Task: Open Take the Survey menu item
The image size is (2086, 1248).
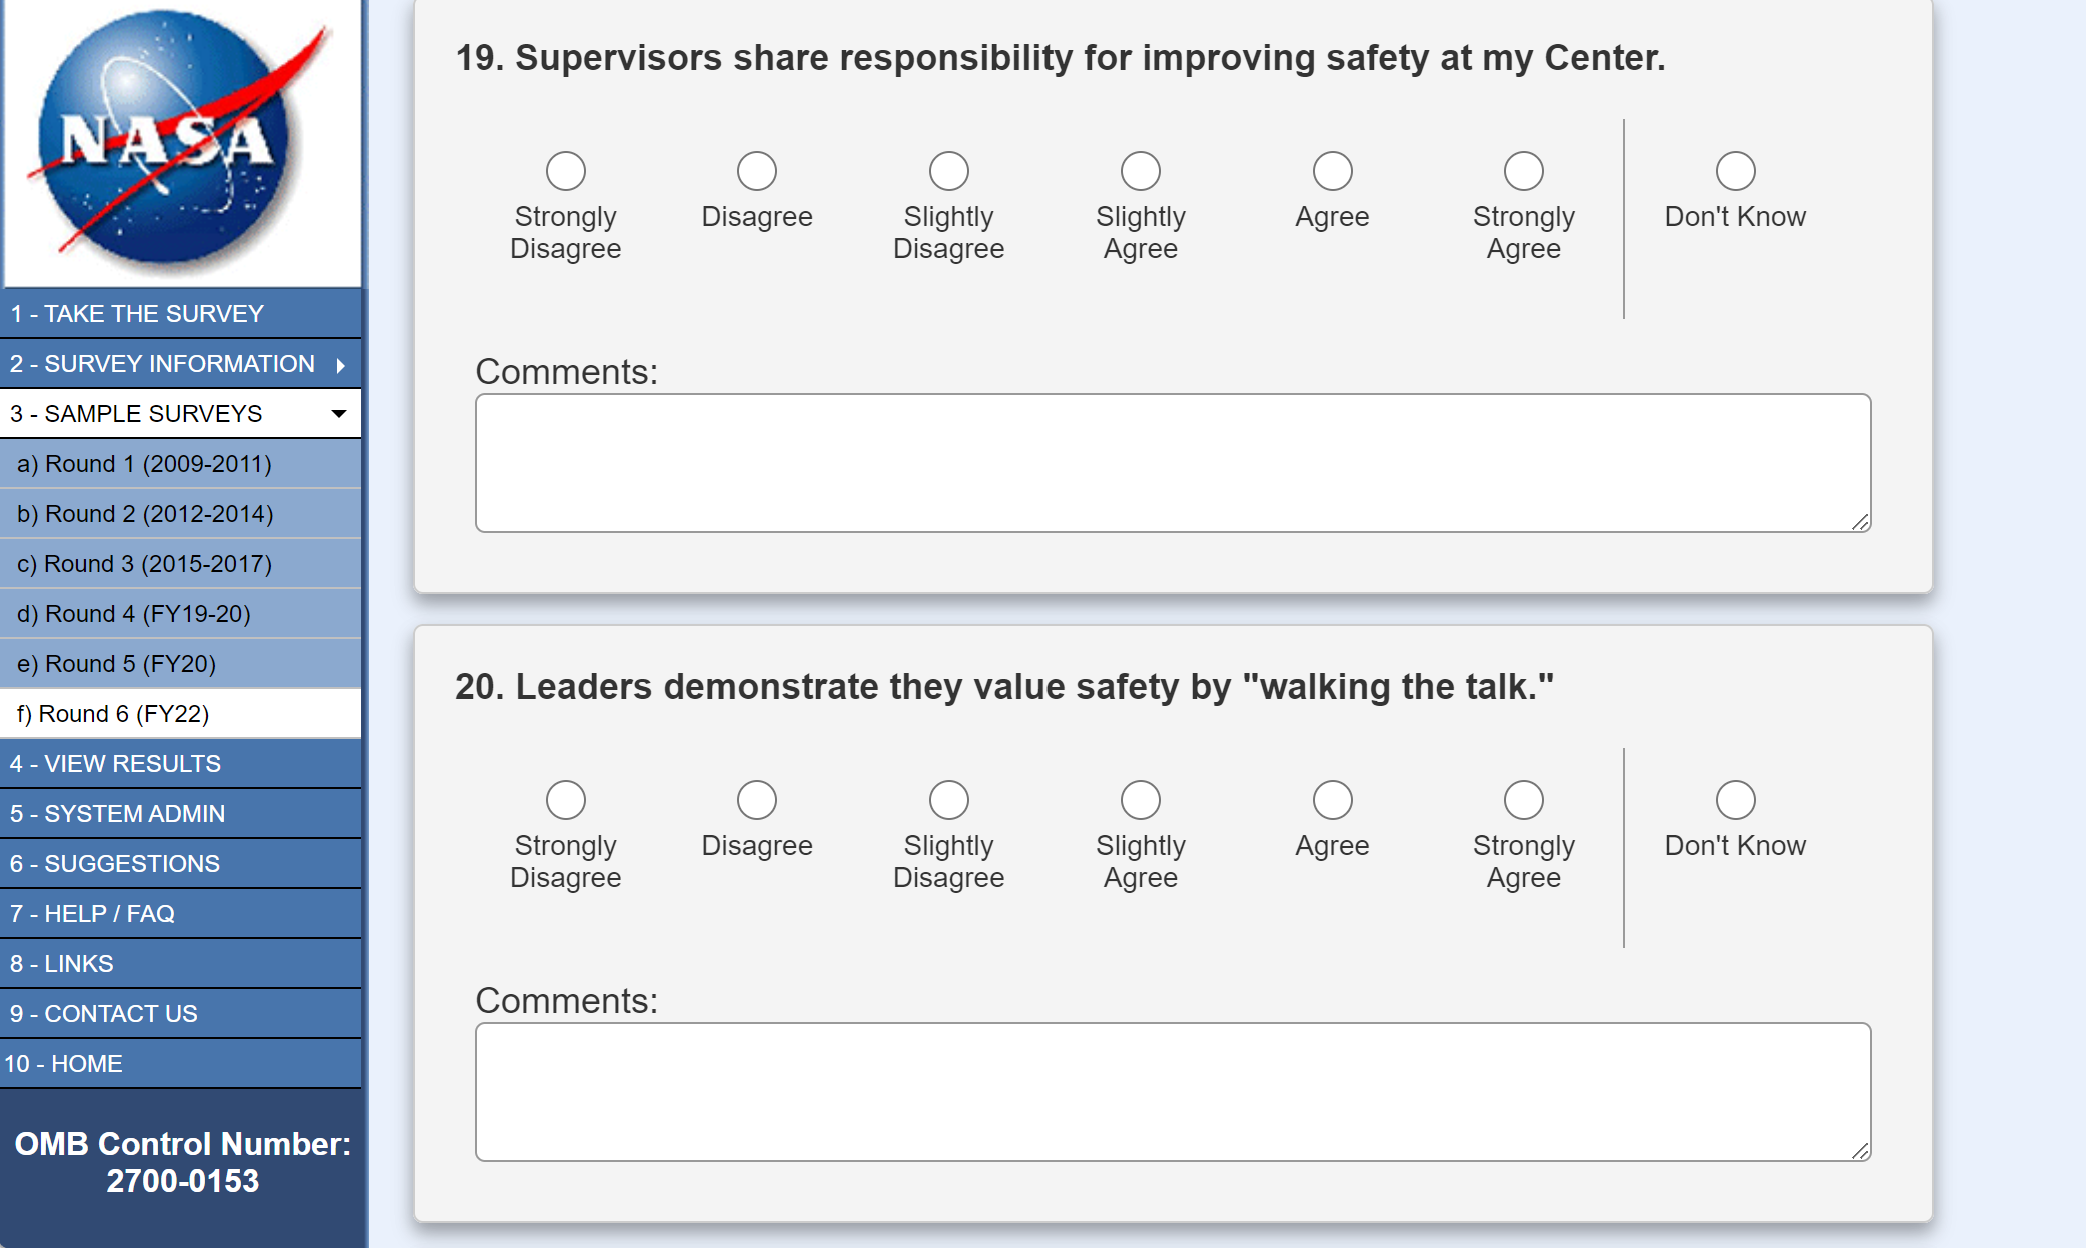Action: click(x=137, y=314)
